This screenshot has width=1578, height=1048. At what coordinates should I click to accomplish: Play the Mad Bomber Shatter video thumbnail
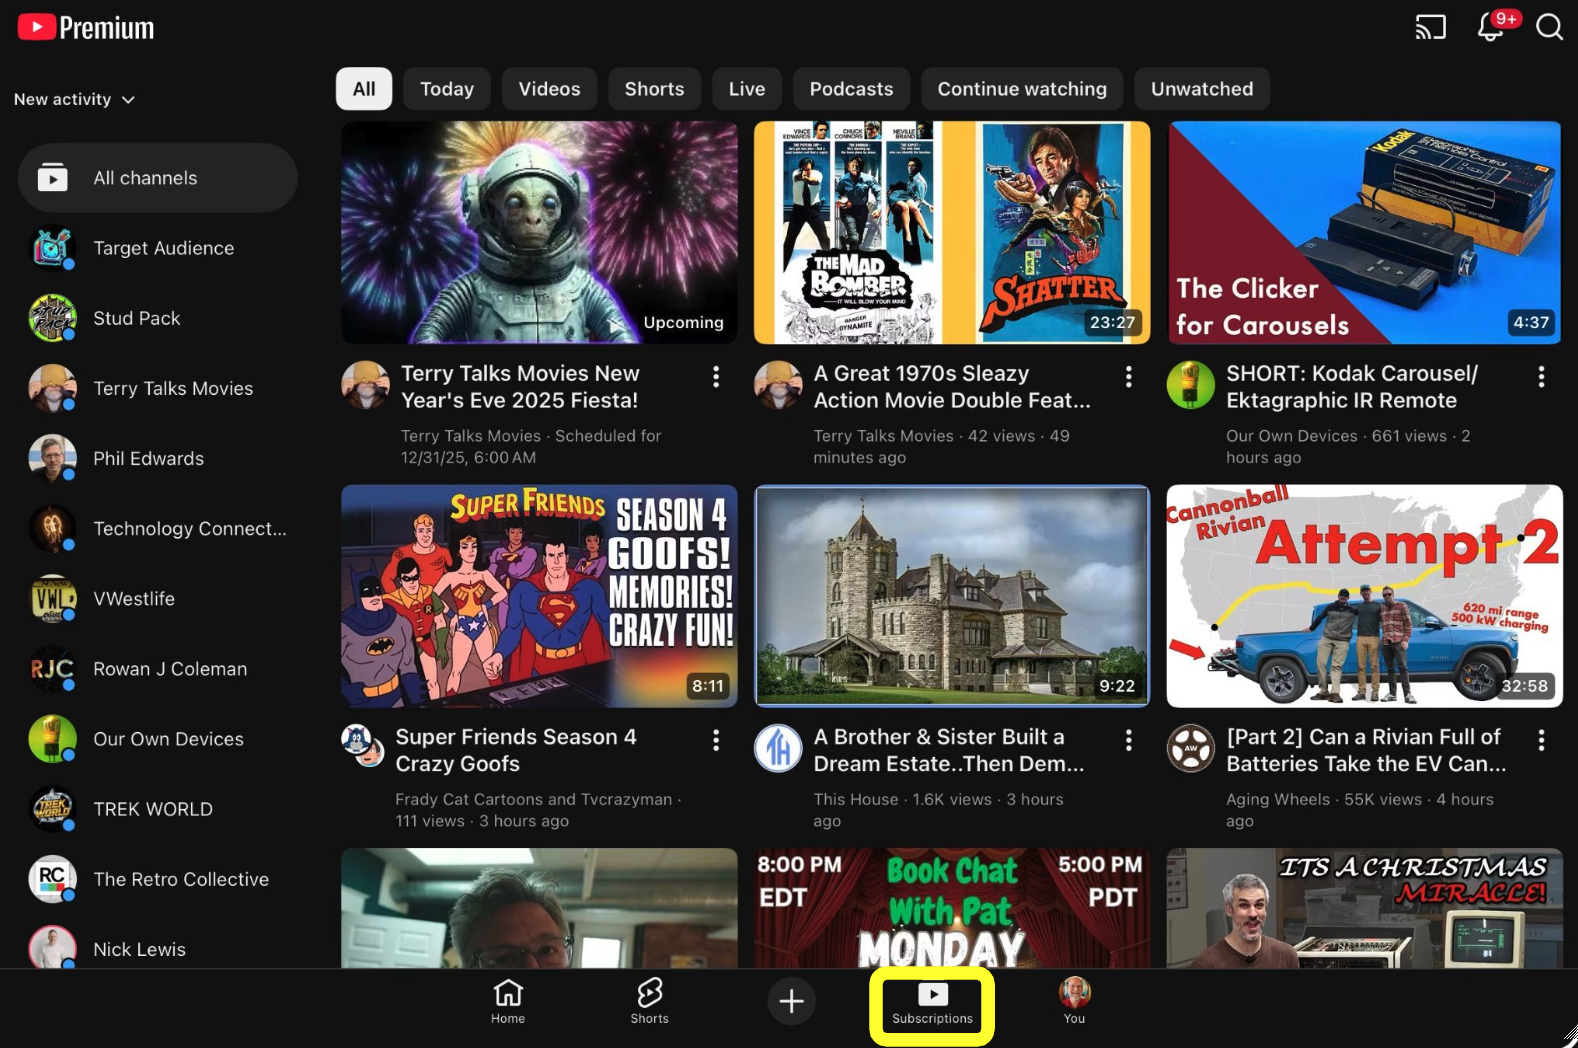tap(951, 233)
